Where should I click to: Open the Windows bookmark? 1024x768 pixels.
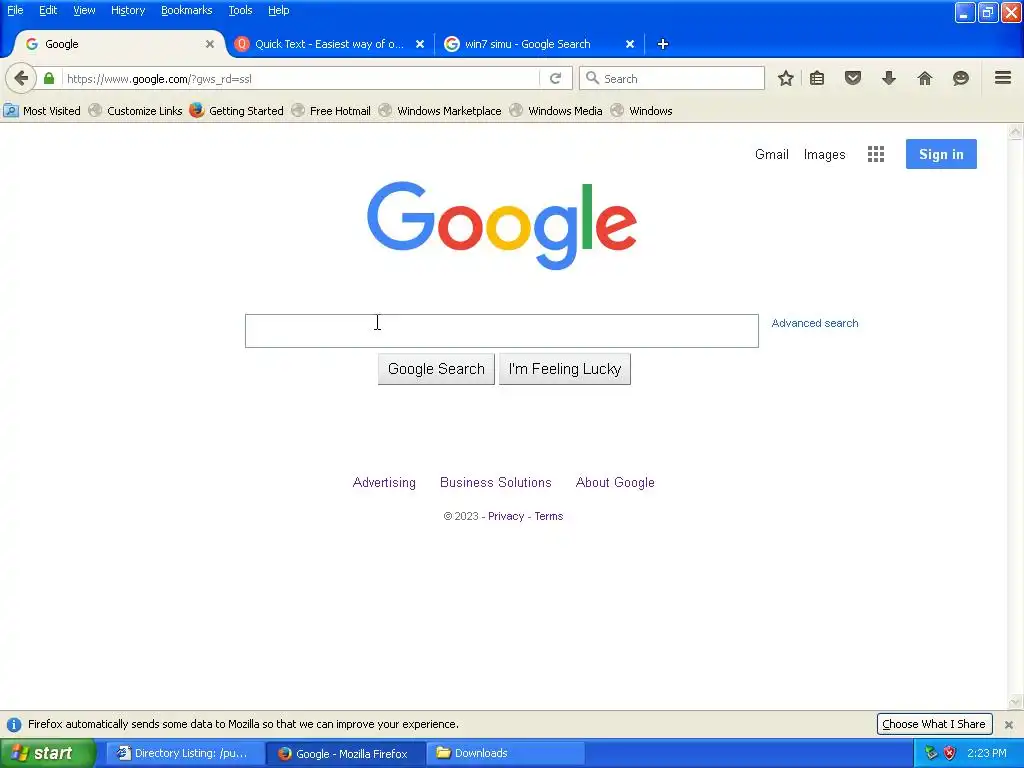[x=641, y=110]
